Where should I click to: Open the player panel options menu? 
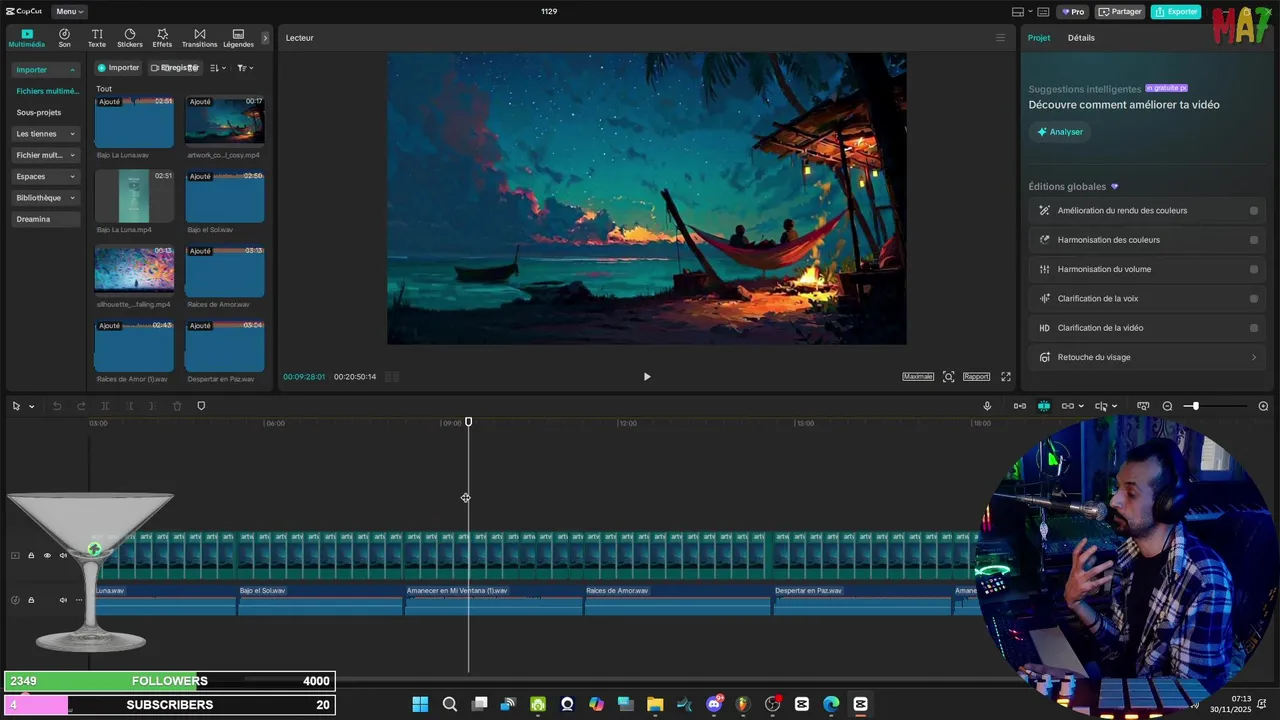point(1000,38)
